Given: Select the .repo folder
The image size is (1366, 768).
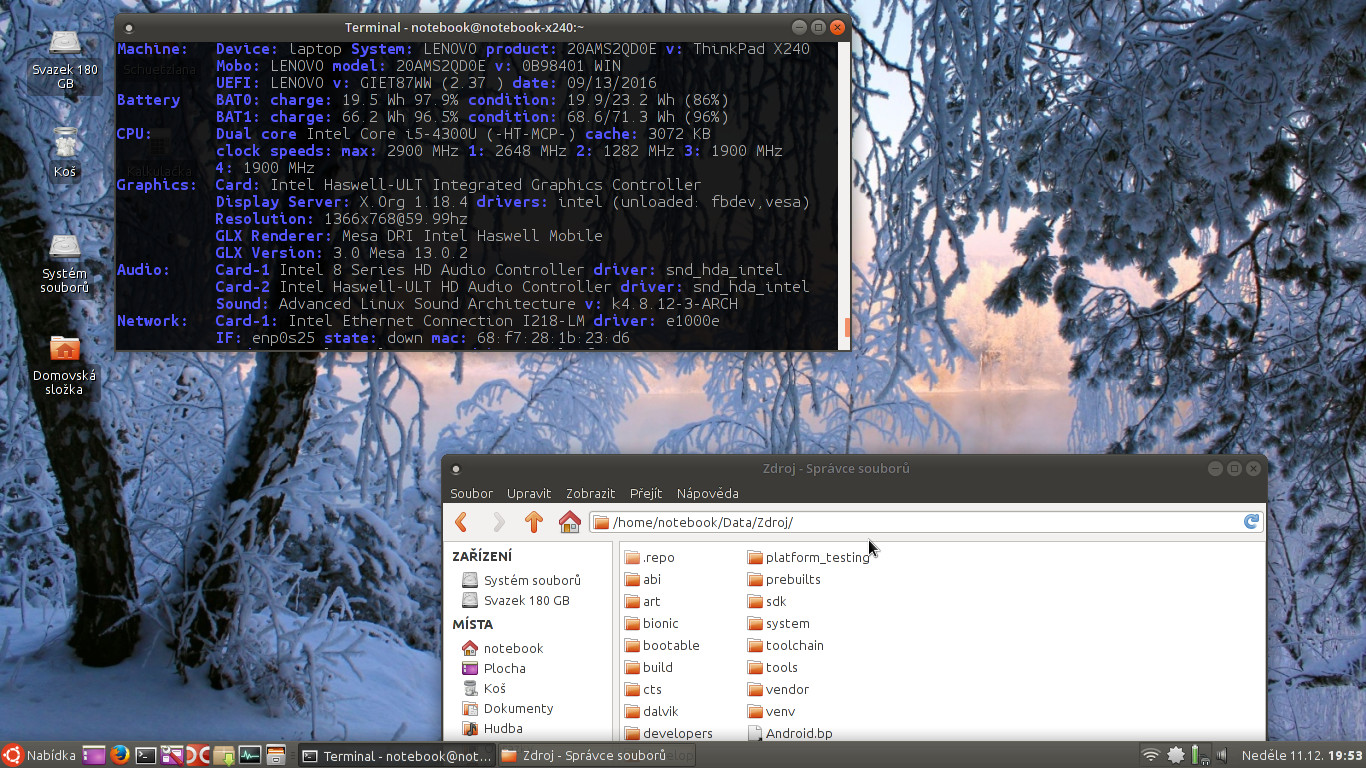Looking at the screenshot, I should pyautogui.click(x=650, y=557).
